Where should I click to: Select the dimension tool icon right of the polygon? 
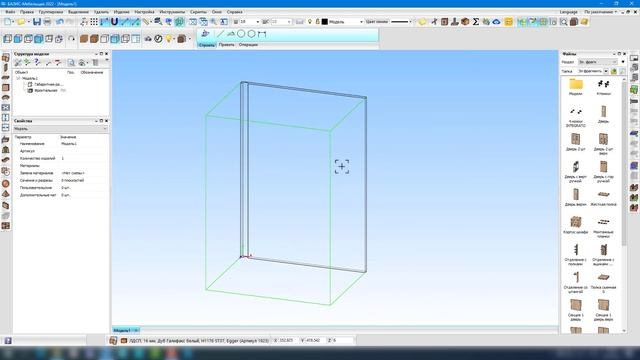click(x=262, y=34)
